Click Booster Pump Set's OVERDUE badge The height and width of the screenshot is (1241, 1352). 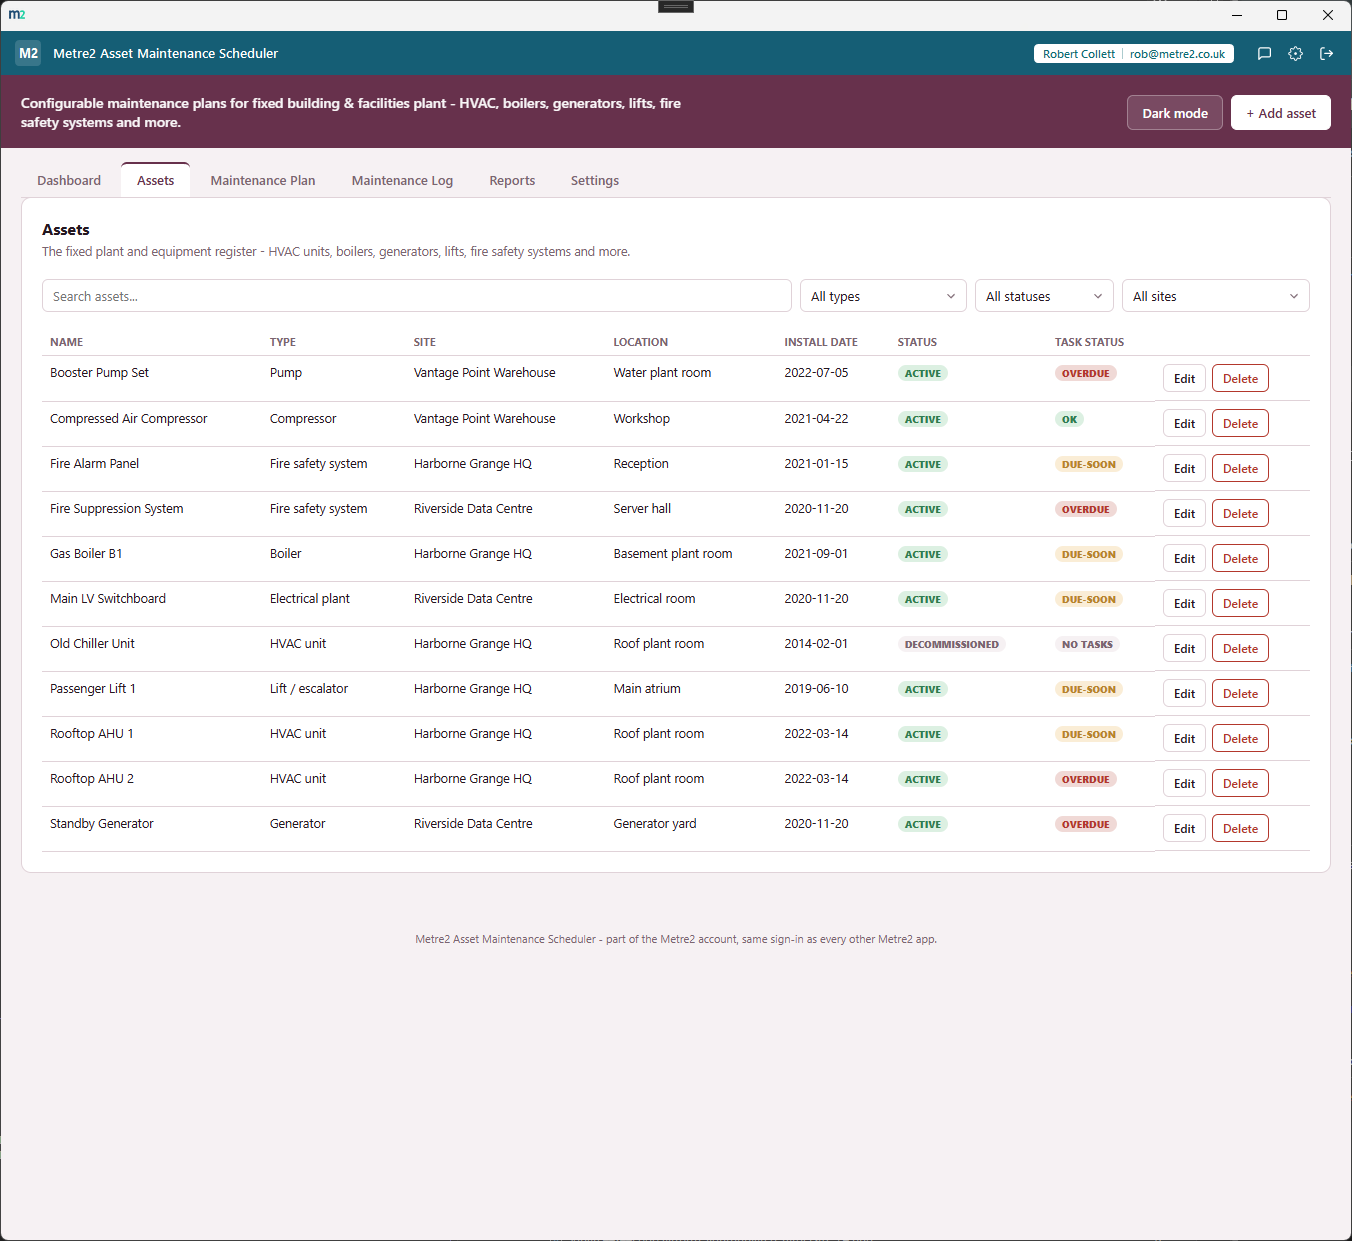coord(1086,374)
